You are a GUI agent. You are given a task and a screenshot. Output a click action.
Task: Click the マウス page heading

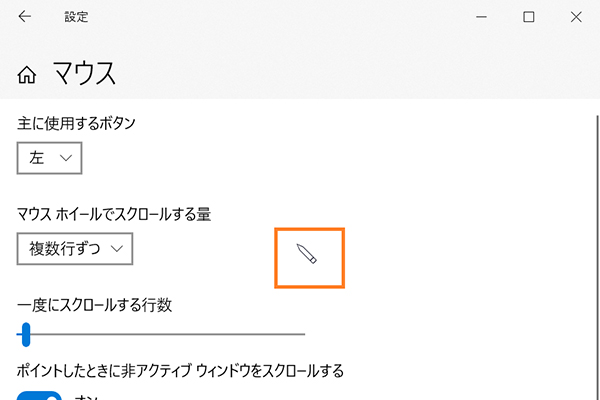point(84,73)
